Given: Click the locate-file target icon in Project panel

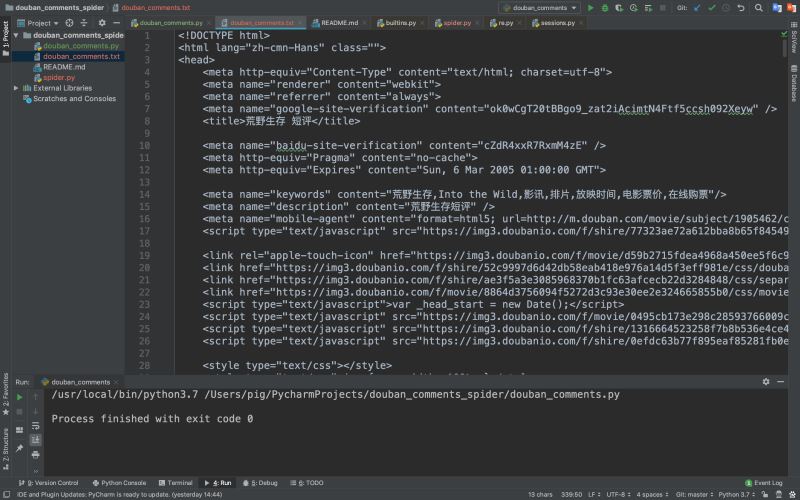Looking at the screenshot, I should click(x=69, y=23).
